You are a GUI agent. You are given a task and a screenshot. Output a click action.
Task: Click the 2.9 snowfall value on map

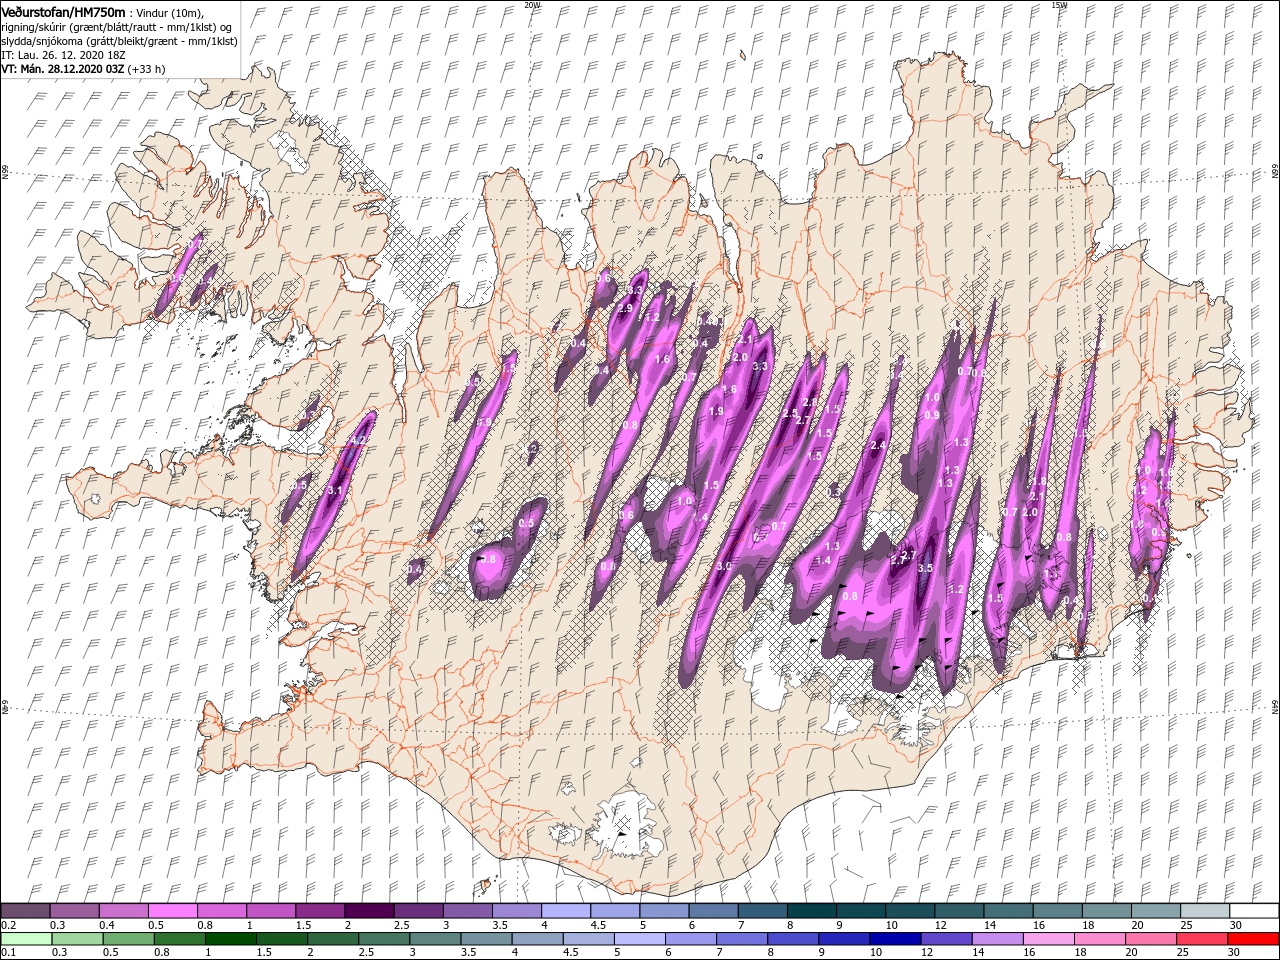pos(626,309)
